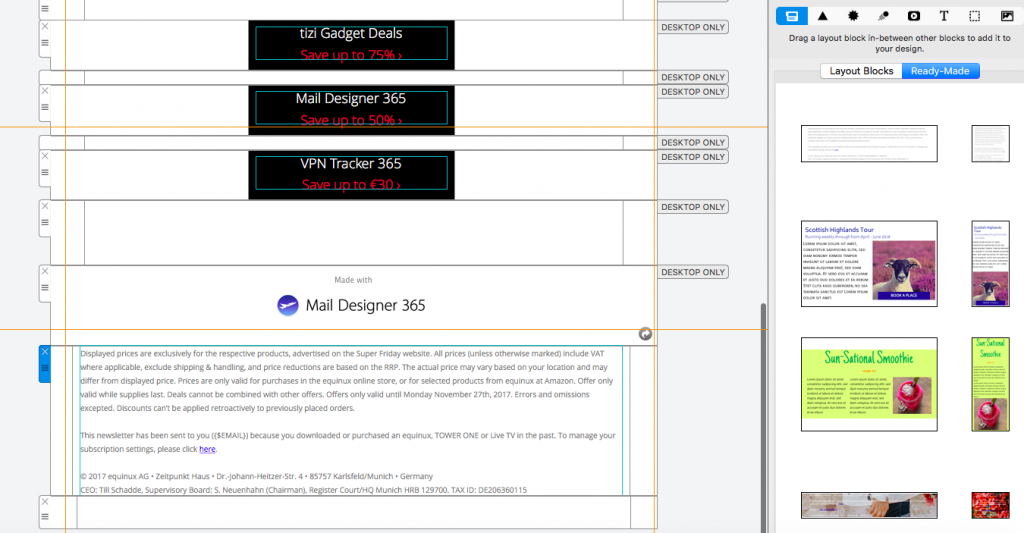Click the 'This newsletter has been sent' line

[x=347, y=436]
